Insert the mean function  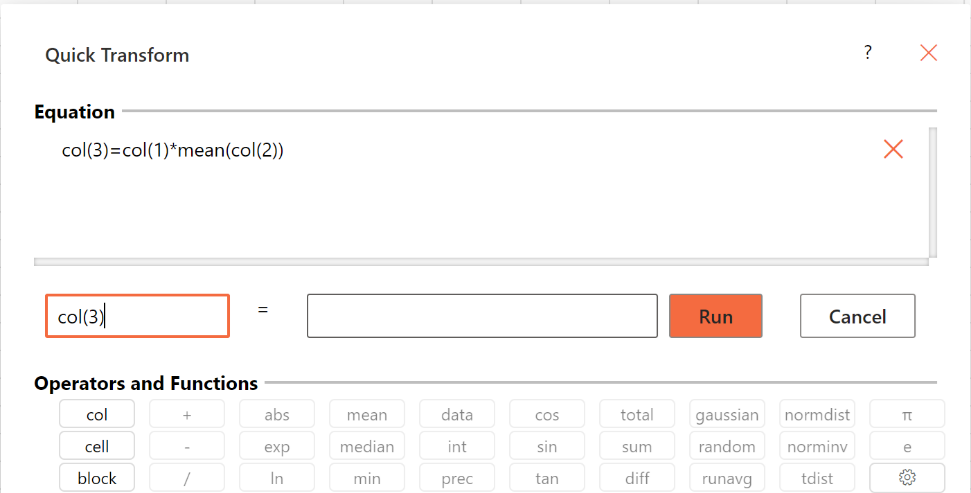click(x=367, y=414)
